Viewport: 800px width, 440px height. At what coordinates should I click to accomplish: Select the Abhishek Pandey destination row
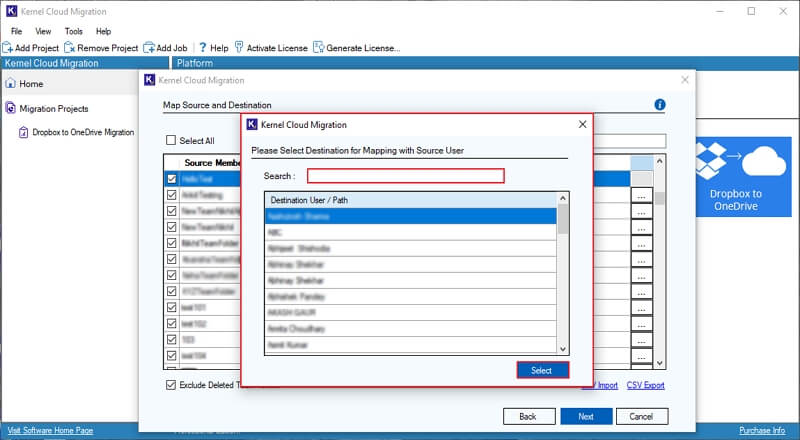pyautogui.click(x=411, y=297)
